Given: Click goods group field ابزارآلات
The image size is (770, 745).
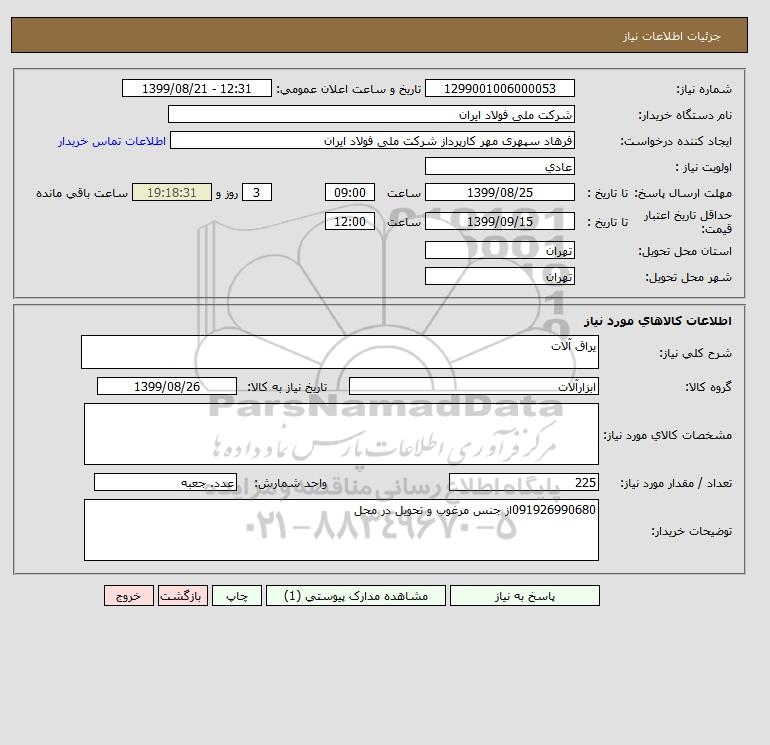Looking at the screenshot, I should (473, 386).
